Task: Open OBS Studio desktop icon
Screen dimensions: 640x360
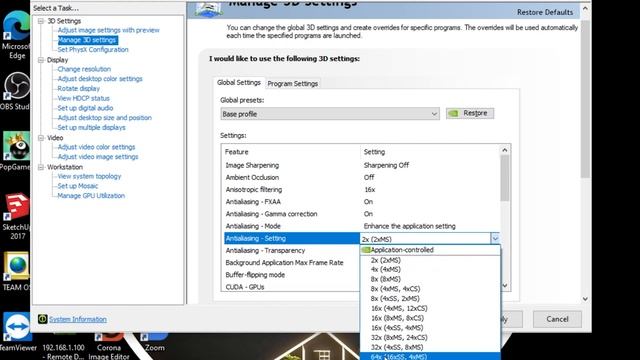Action: [x=16, y=91]
